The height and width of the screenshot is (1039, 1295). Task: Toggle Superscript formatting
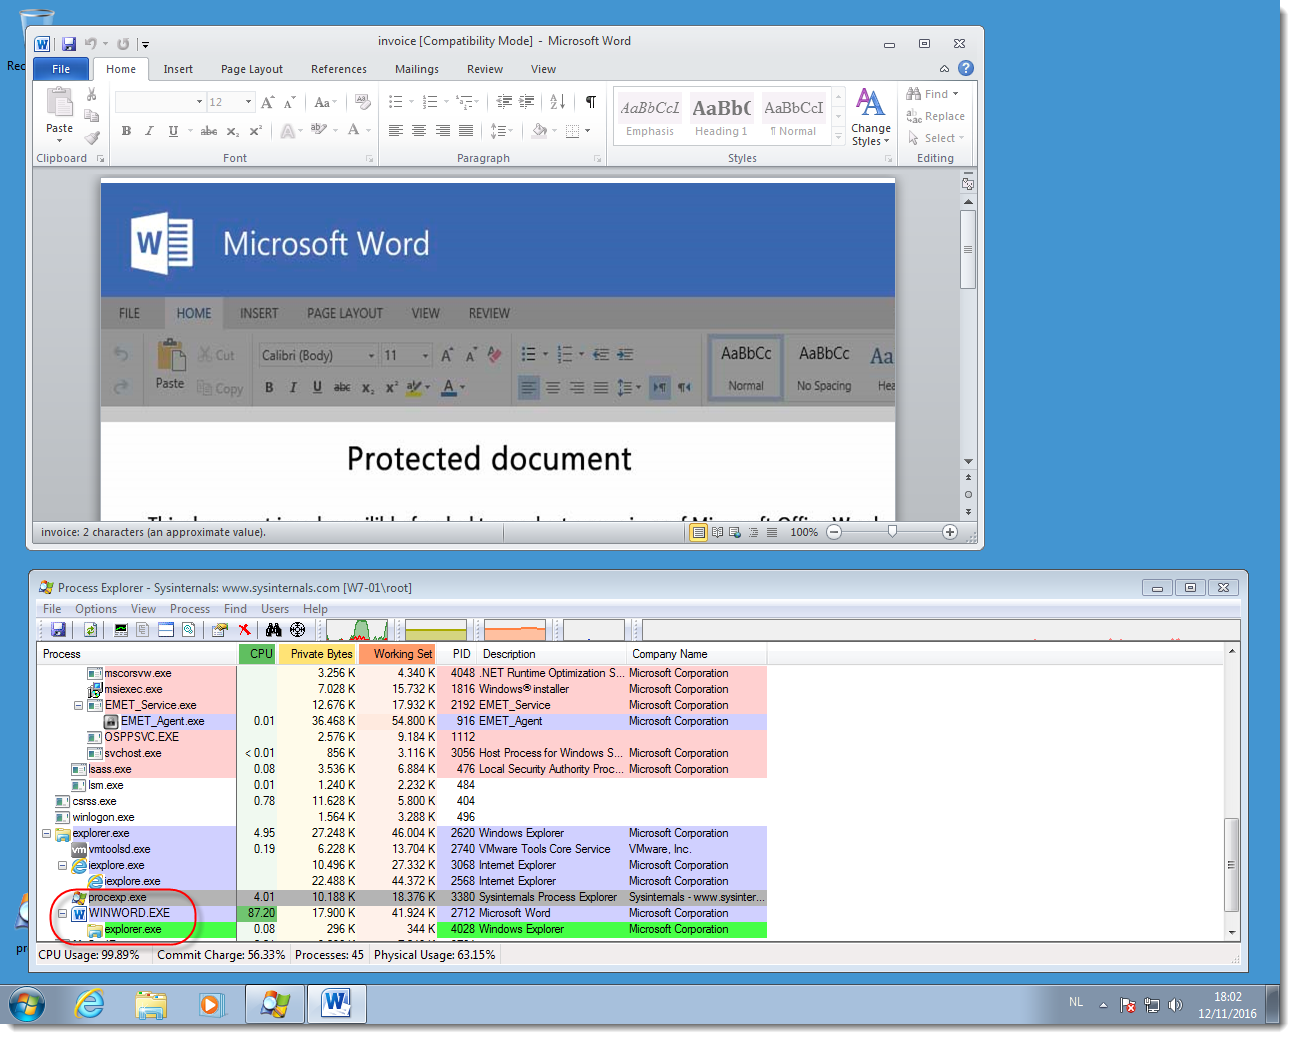(255, 131)
